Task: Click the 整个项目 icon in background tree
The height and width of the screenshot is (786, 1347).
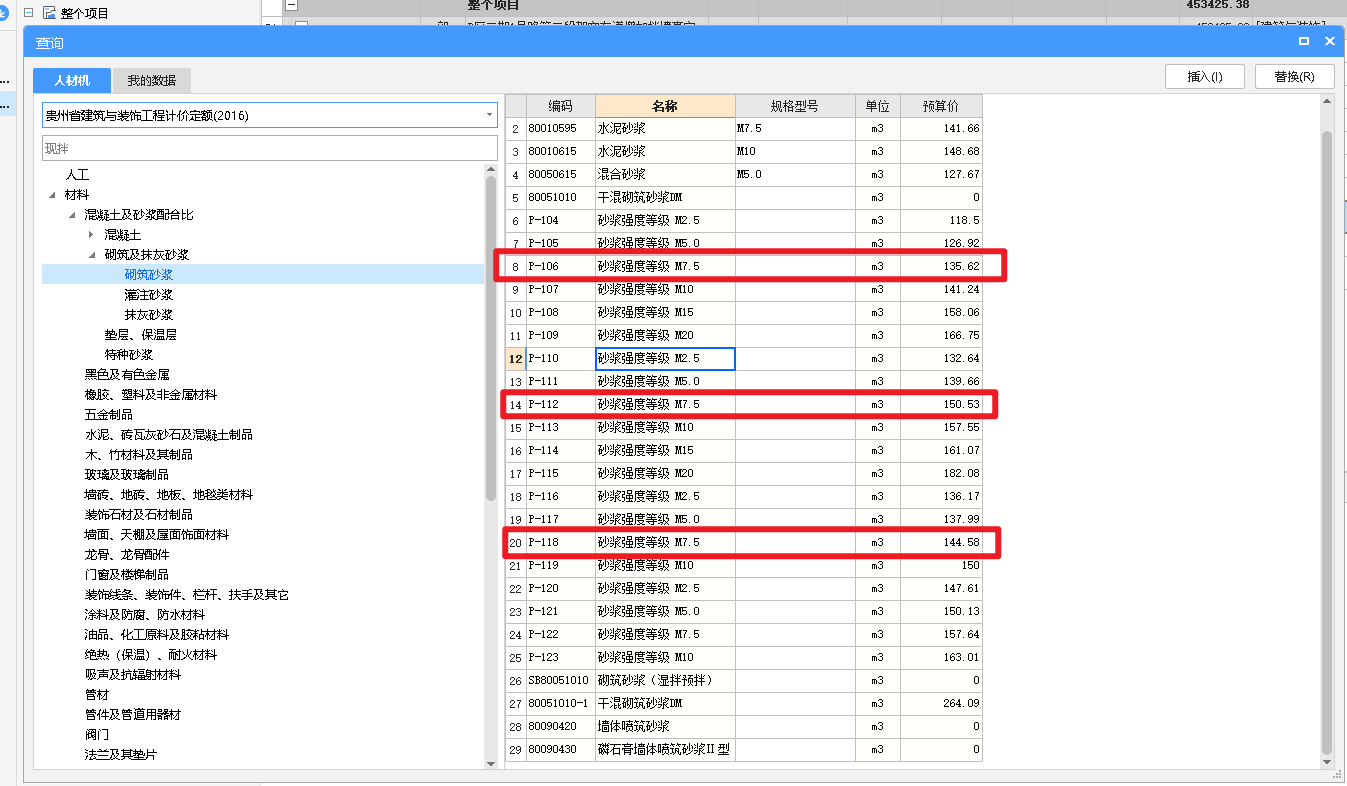Action: pyautogui.click(x=49, y=13)
